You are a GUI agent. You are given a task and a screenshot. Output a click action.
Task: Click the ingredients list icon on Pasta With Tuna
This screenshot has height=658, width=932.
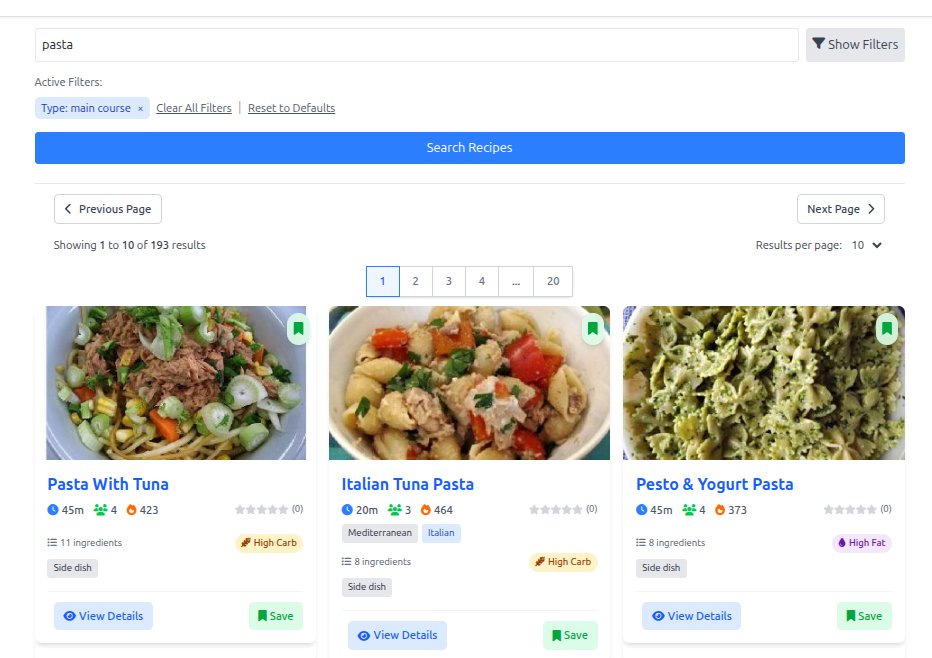tap(52, 542)
